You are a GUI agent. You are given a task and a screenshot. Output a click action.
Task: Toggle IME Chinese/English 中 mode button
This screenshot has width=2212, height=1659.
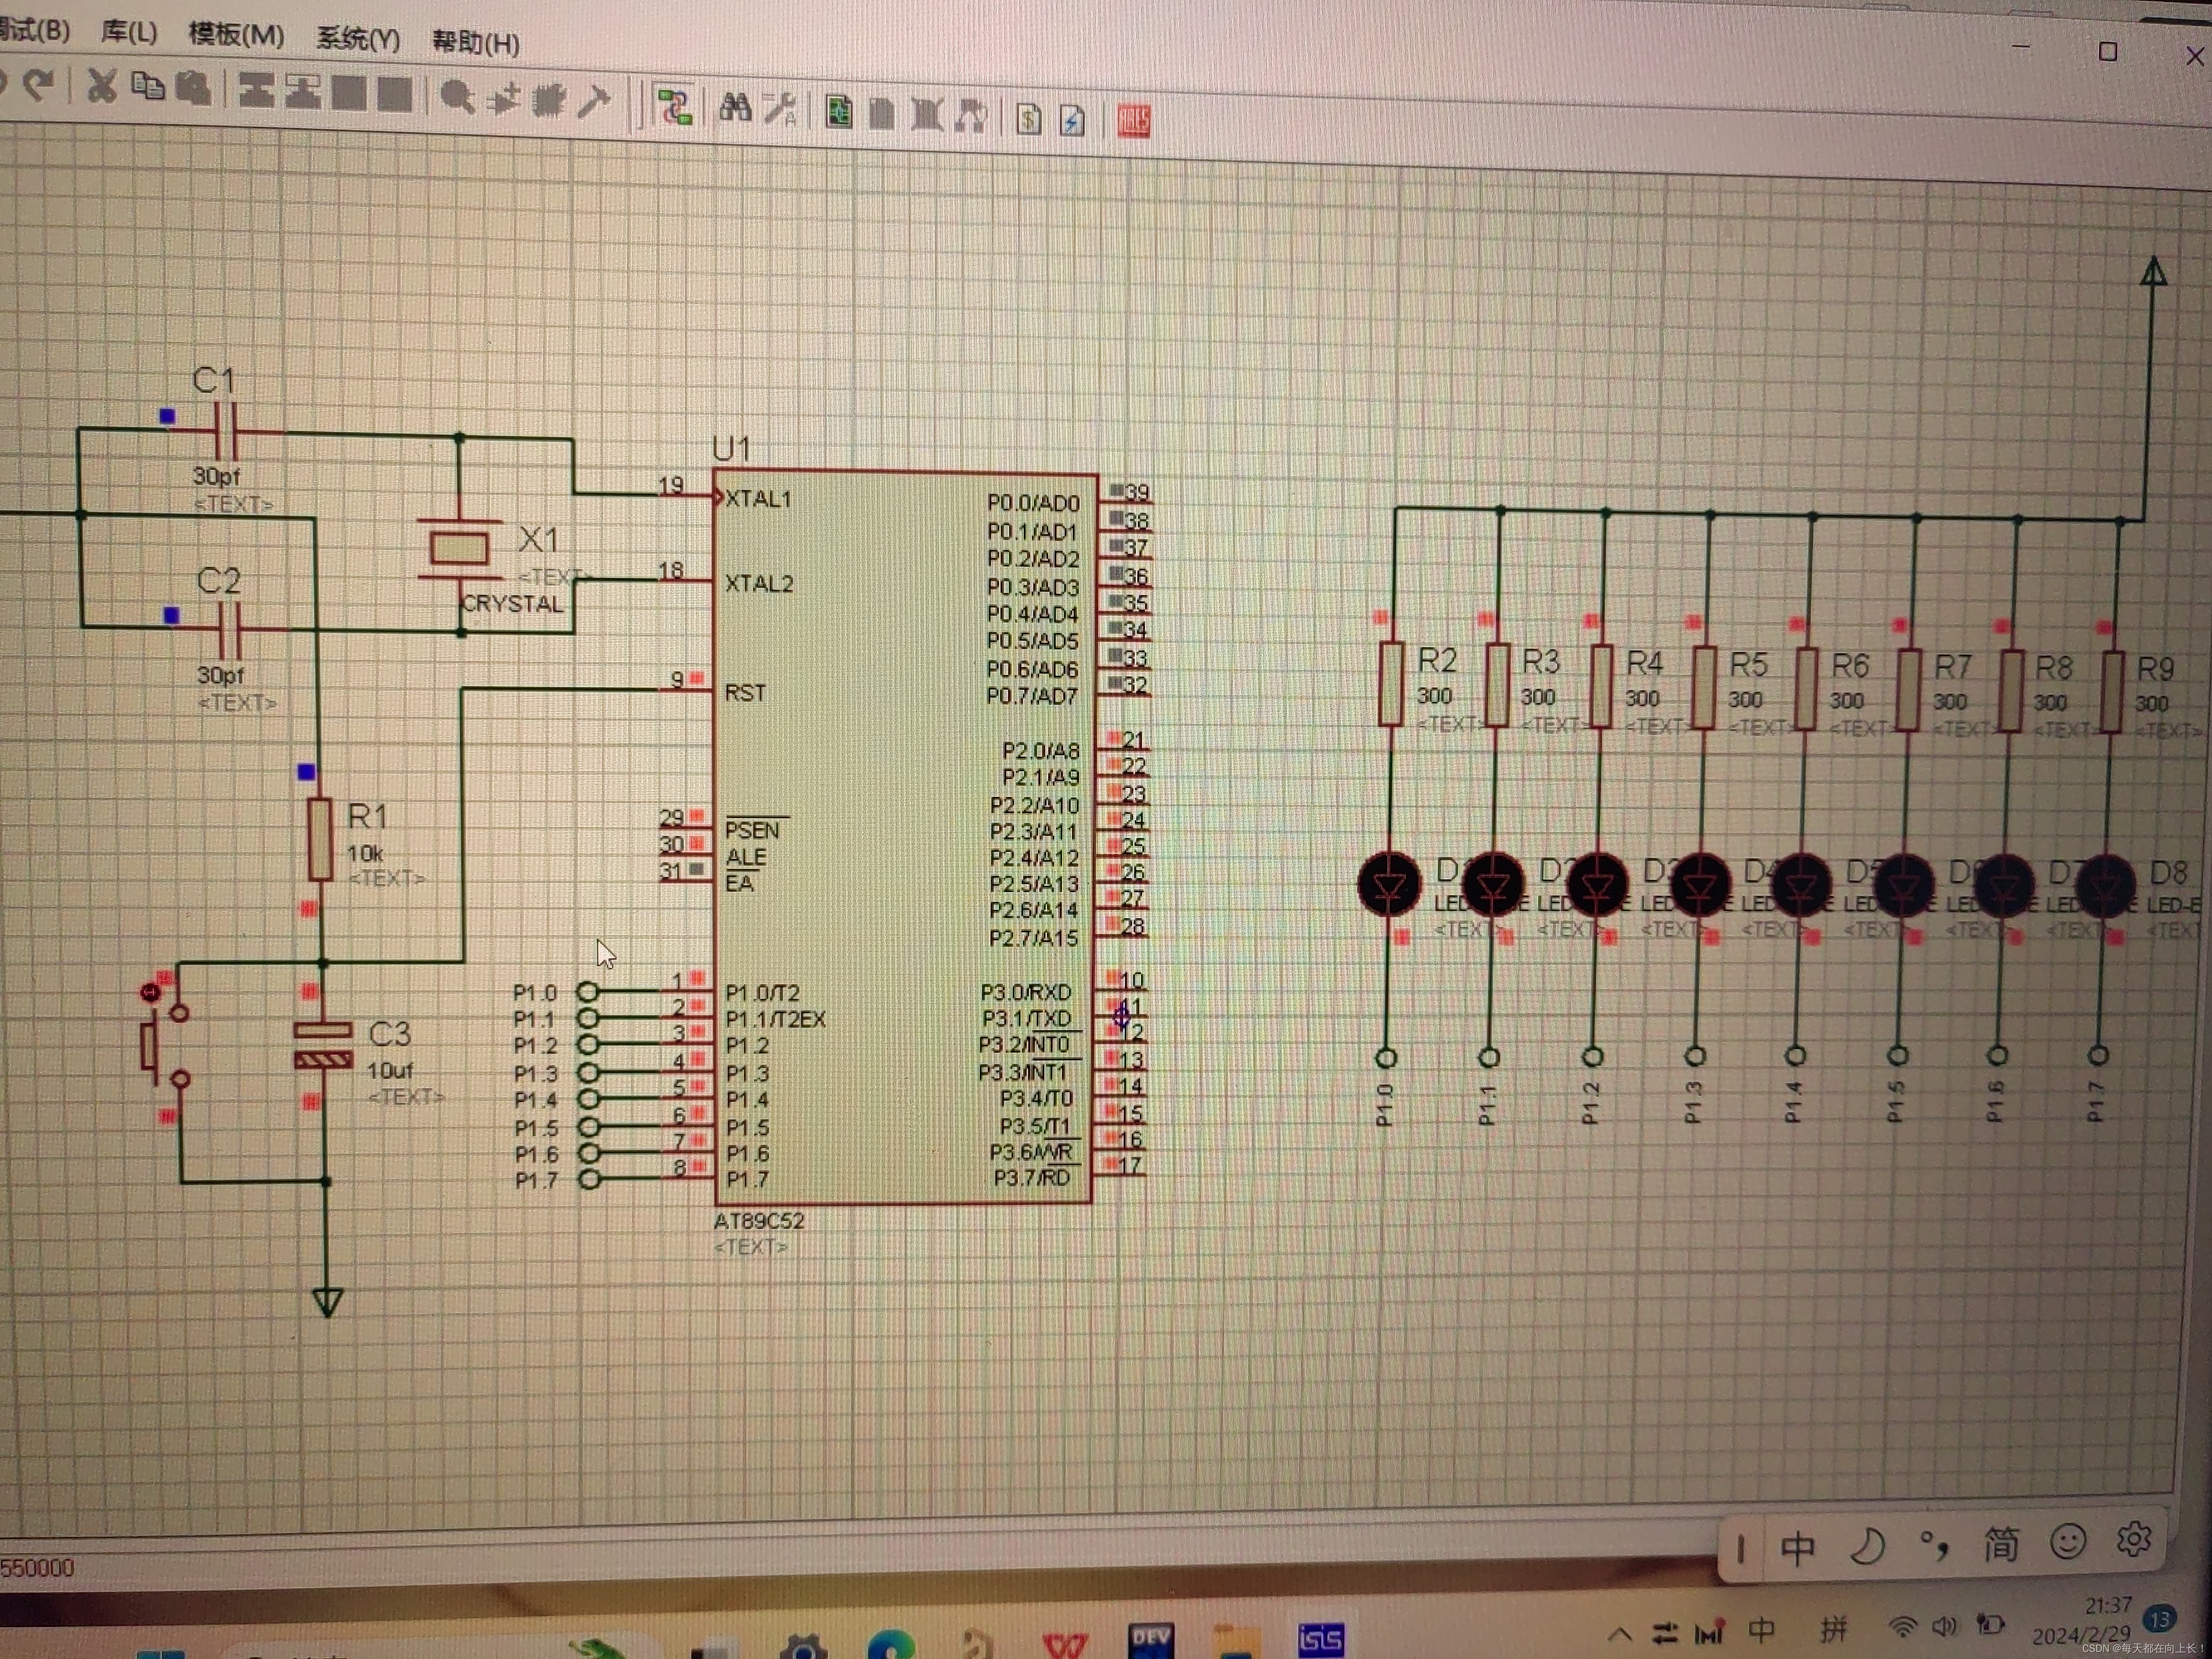(1797, 1548)
